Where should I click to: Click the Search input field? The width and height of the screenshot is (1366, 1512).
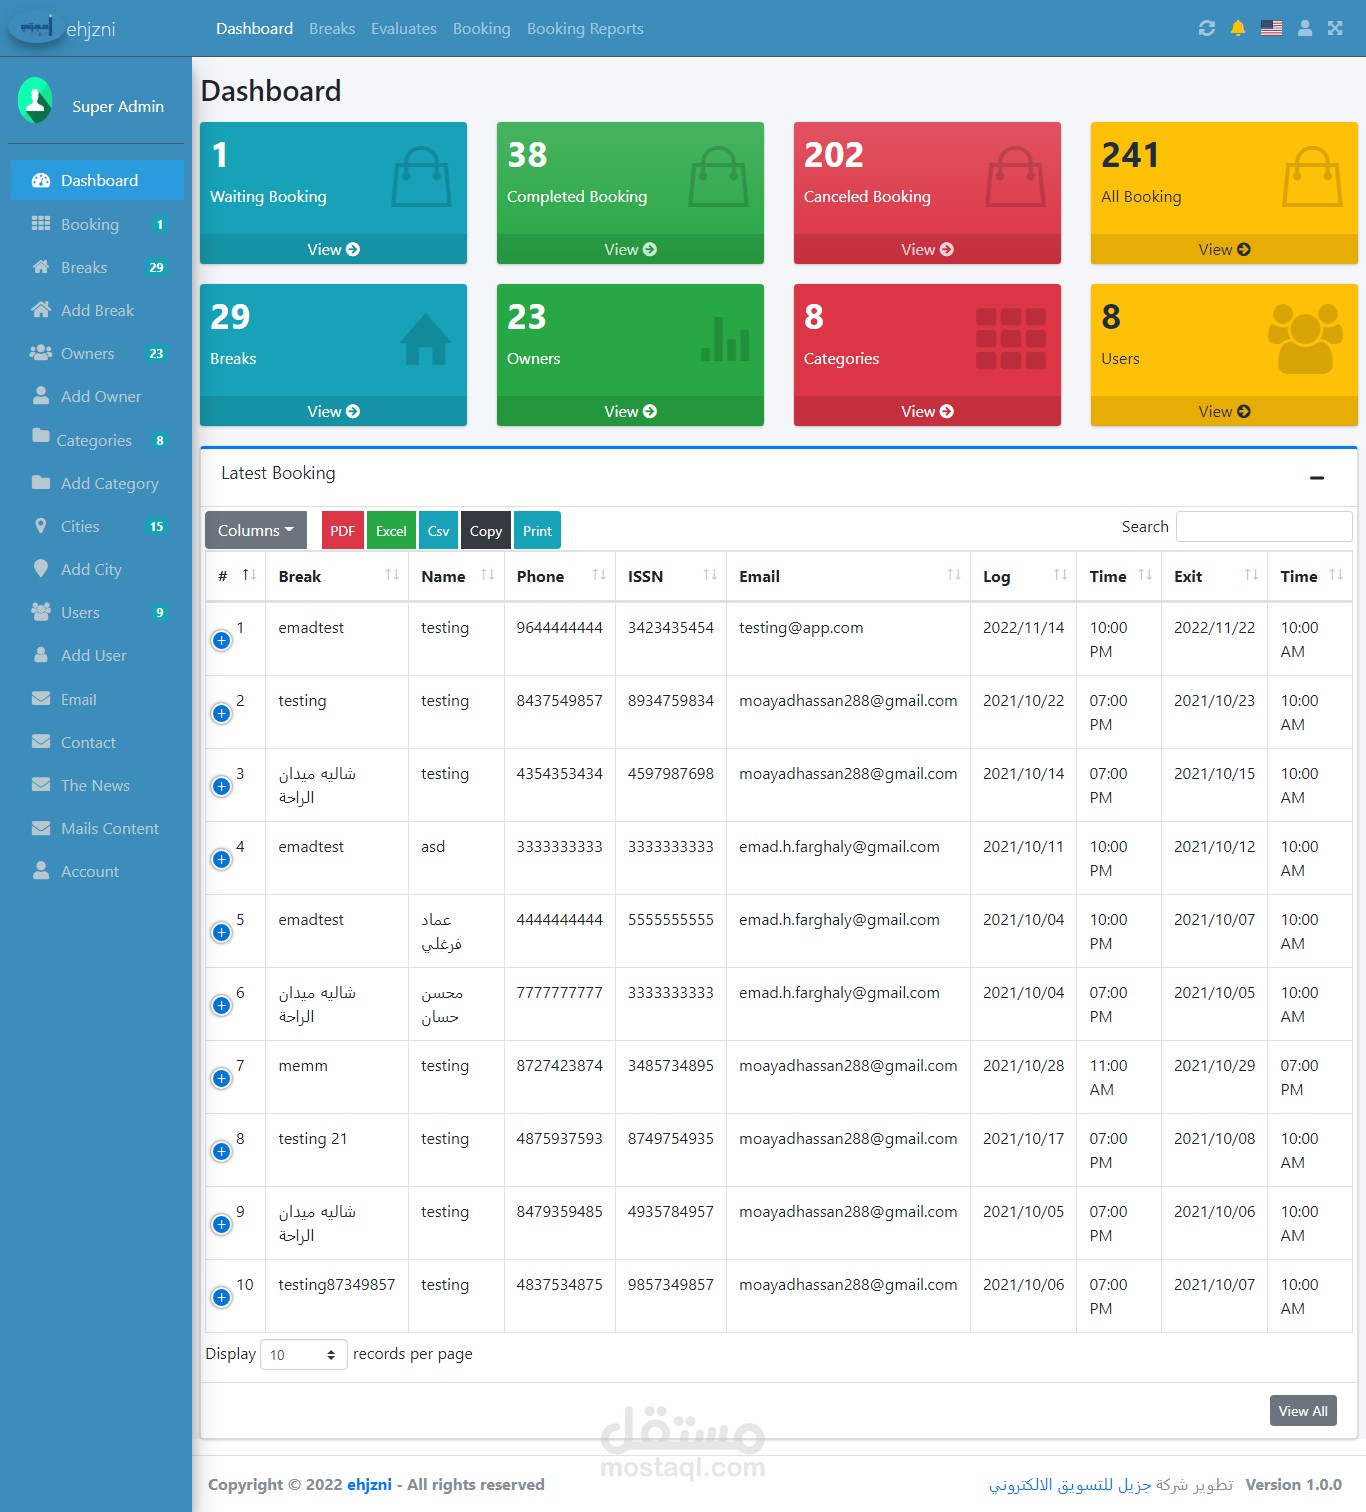[1264, 526]
